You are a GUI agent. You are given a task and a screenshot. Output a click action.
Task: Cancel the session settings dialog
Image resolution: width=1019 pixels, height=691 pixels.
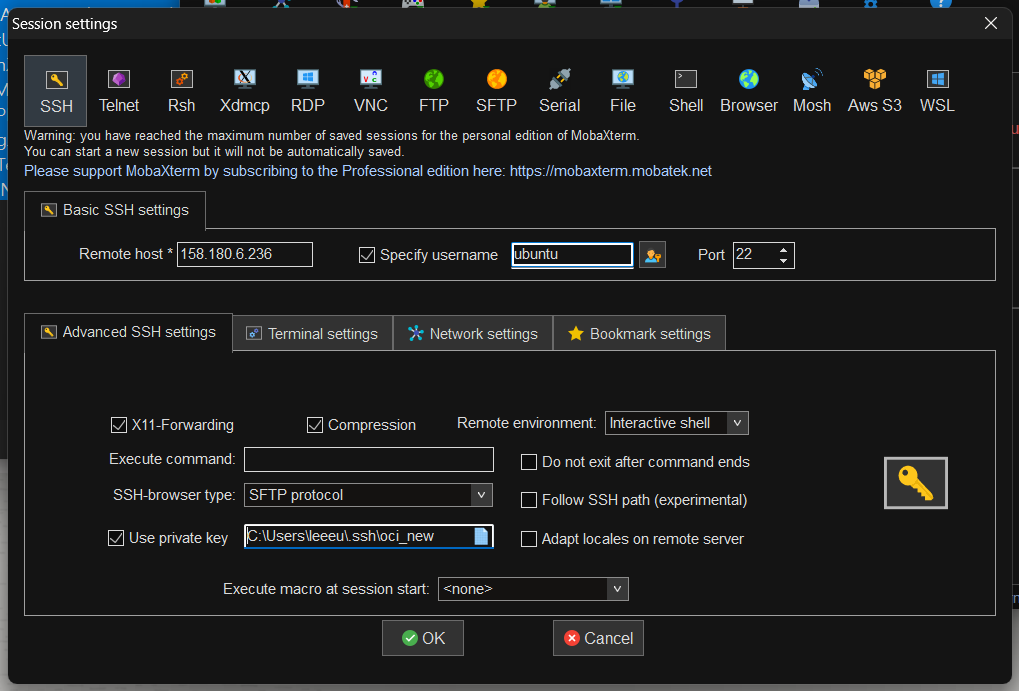(599, 638)
